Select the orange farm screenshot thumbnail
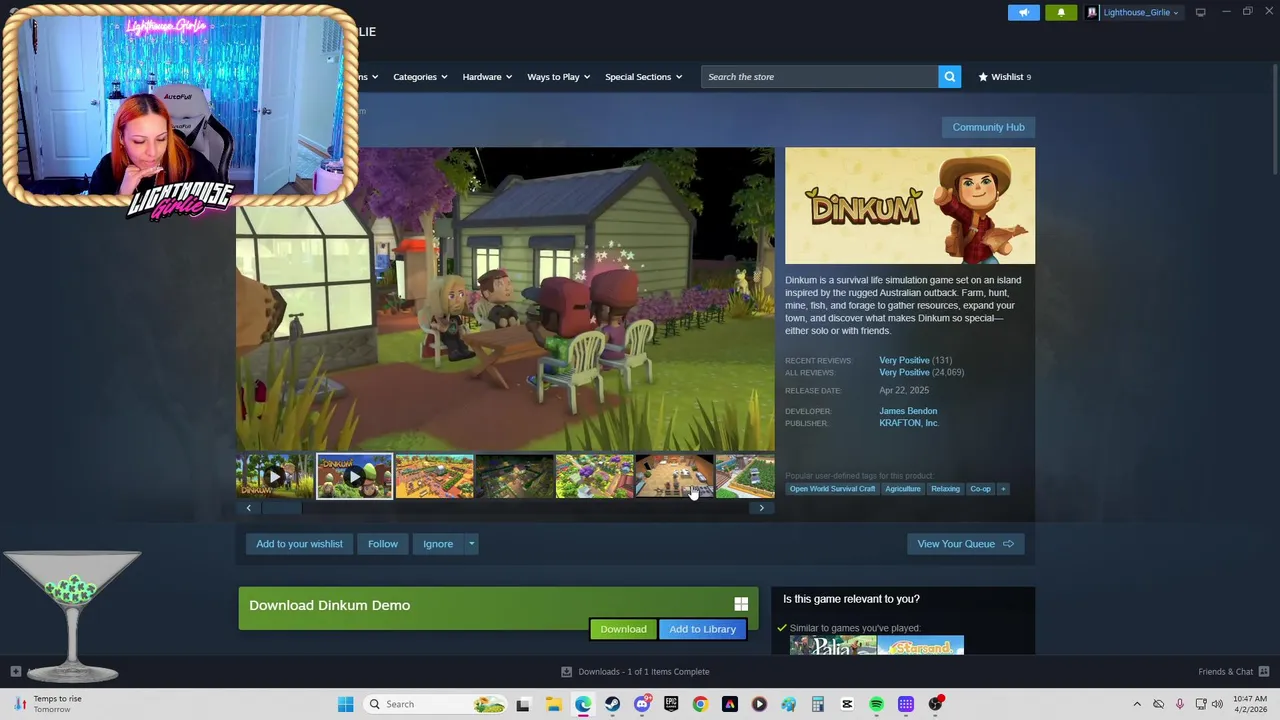 (x=434, y=476)
